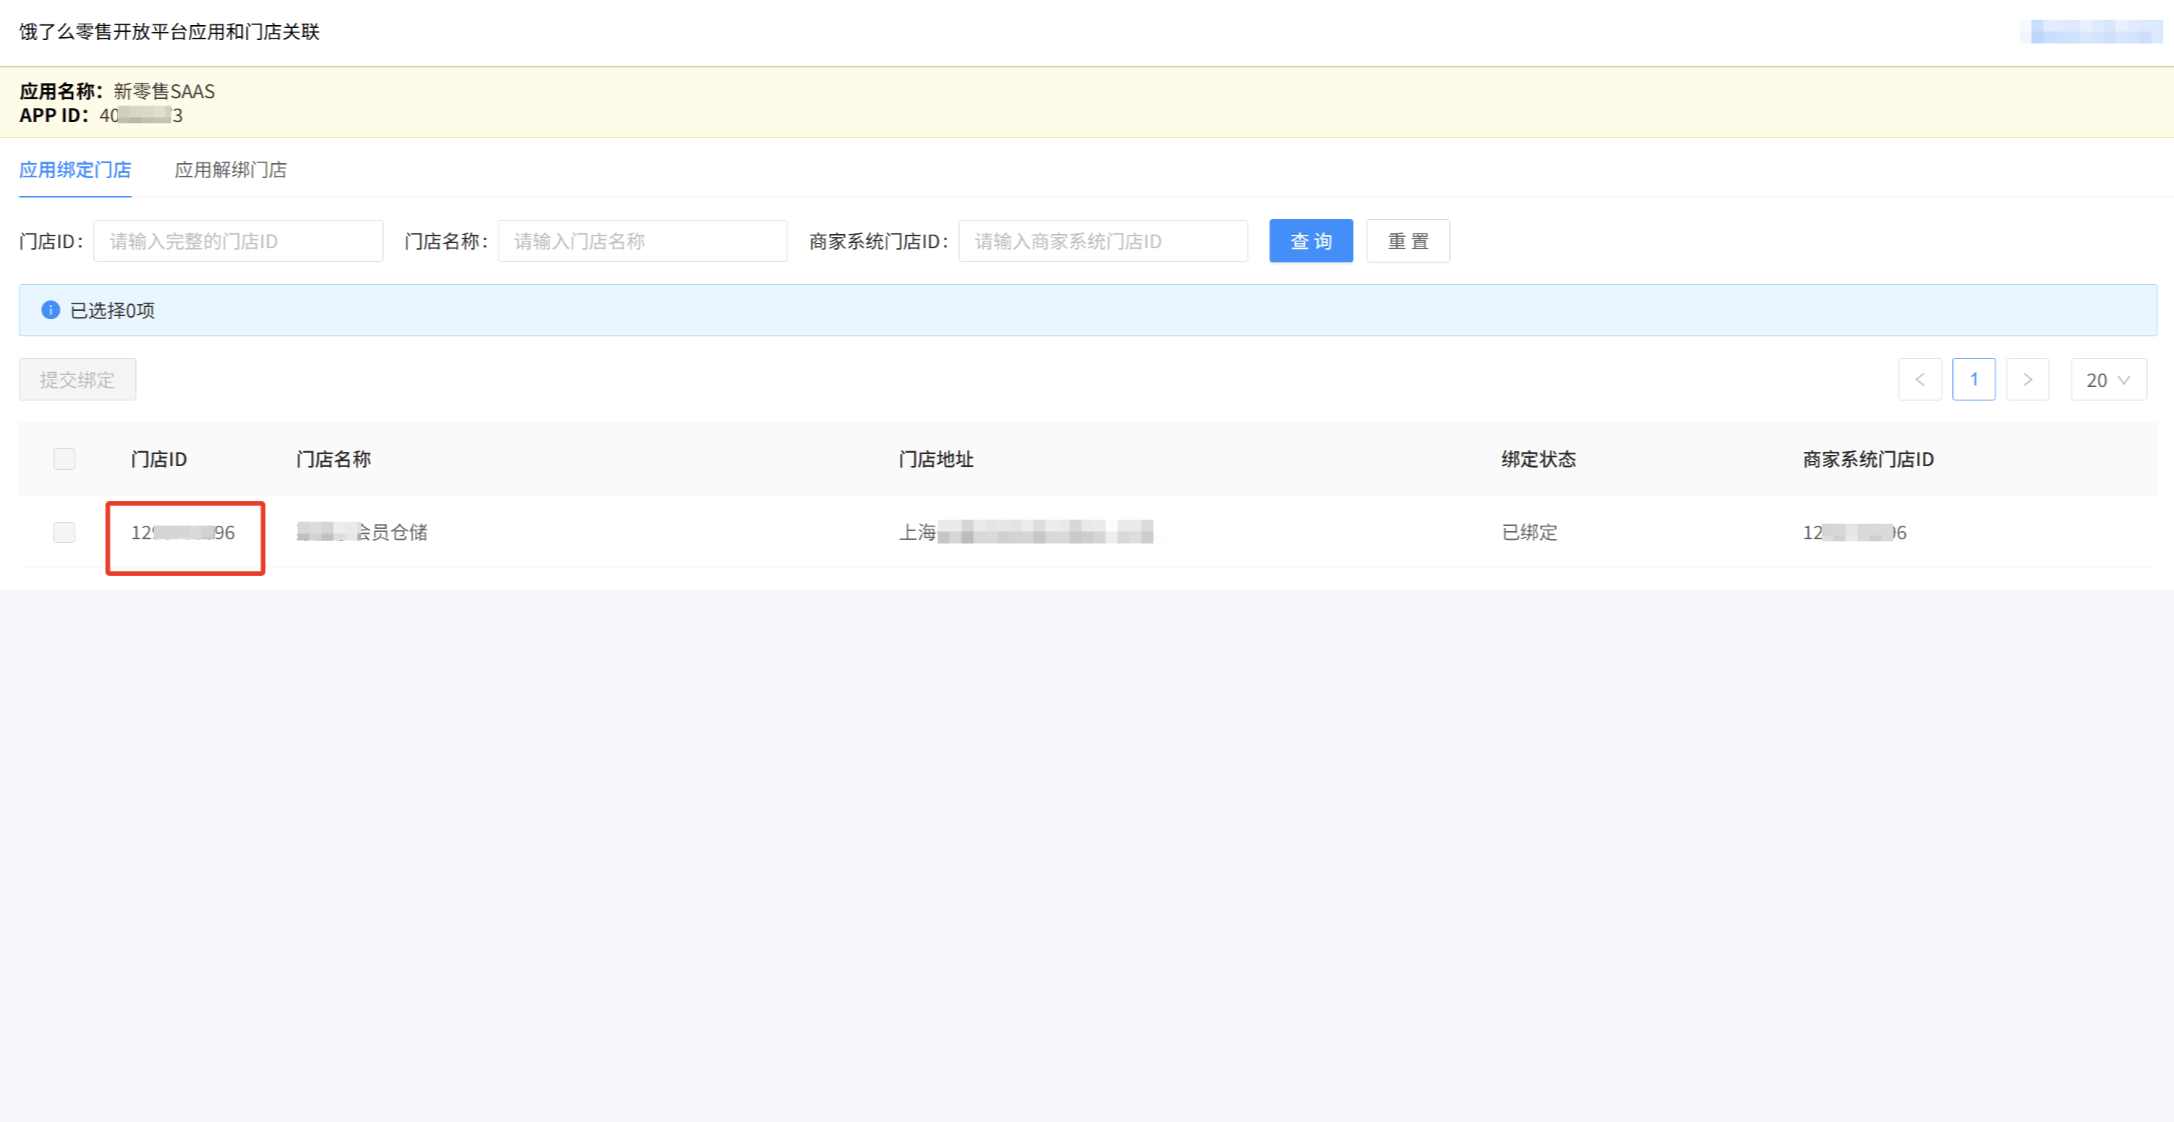Focus the 门店ID input field
Screen dimensions: 2174x1122
point(238,241)
